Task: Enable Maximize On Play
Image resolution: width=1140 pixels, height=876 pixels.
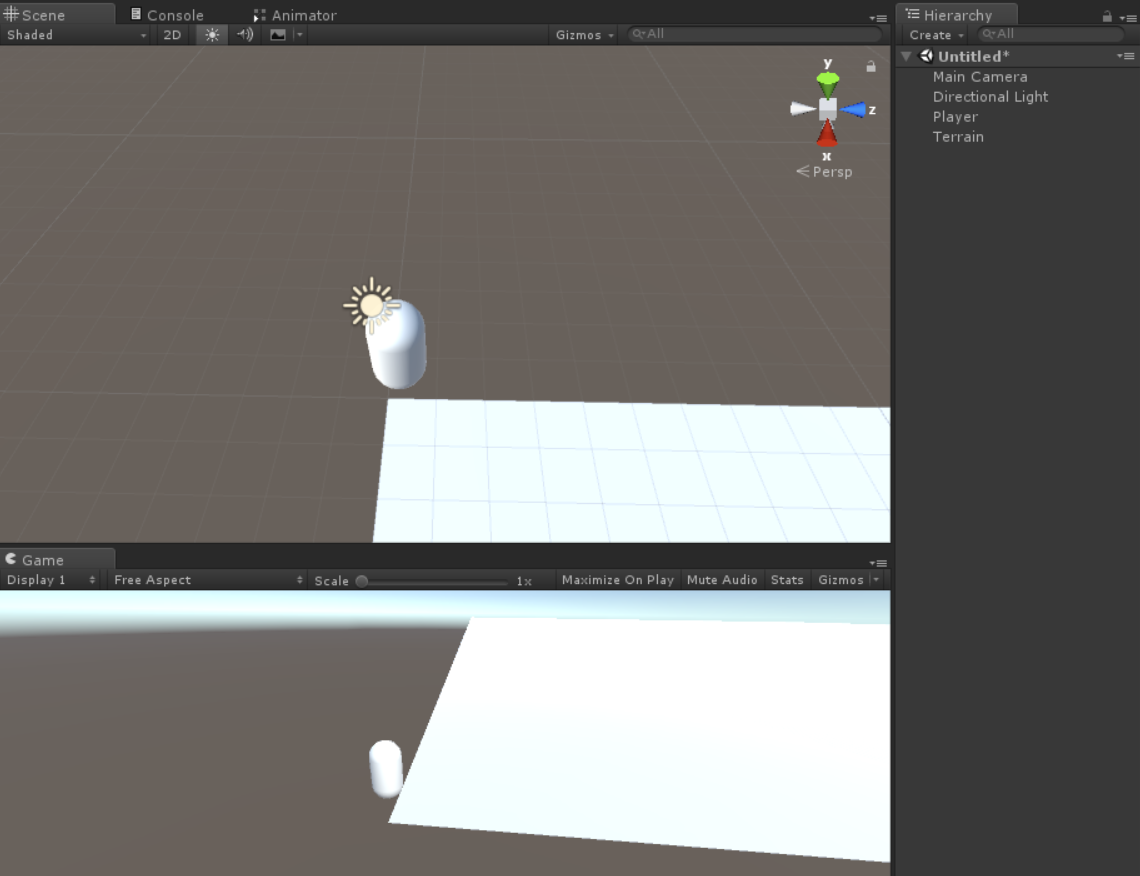Action: 617,579
